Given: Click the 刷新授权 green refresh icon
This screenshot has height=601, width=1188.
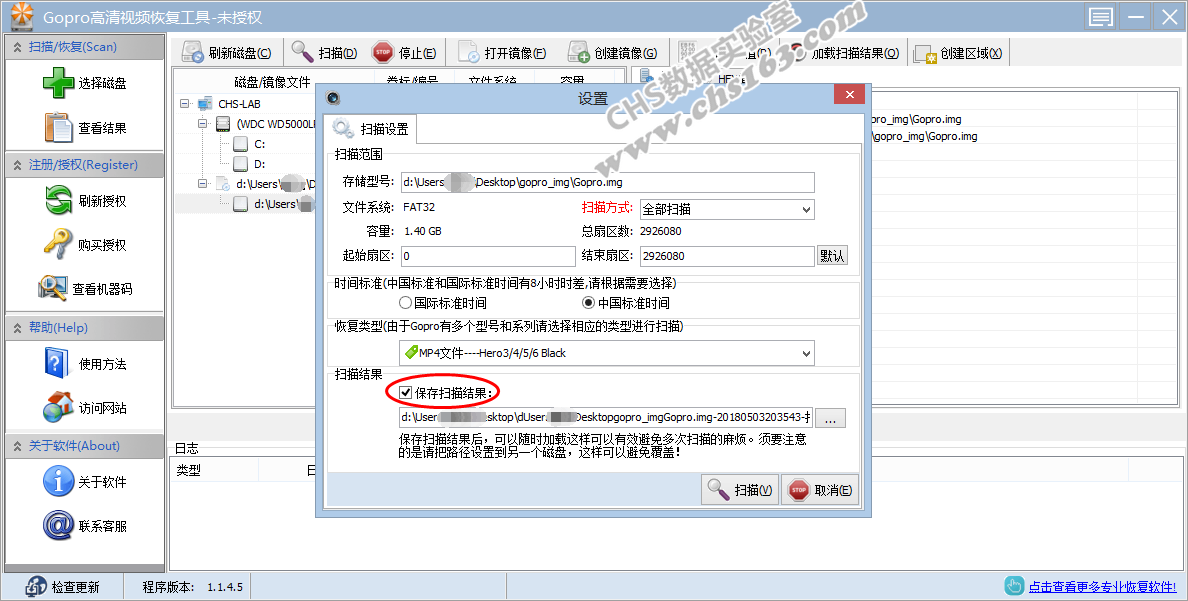Looking at the screenshot, I should (x=58, y=200).
